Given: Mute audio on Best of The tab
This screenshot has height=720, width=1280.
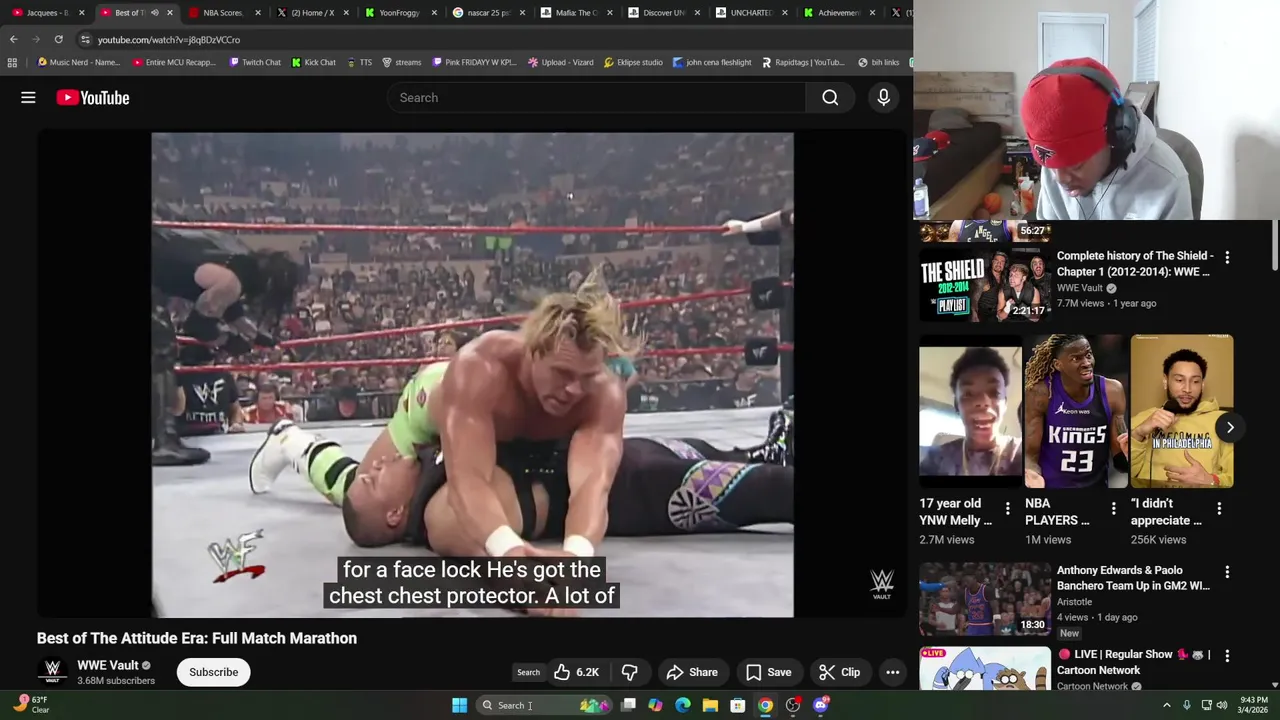Looking at the screenshot, I should [x=154, y=13].
